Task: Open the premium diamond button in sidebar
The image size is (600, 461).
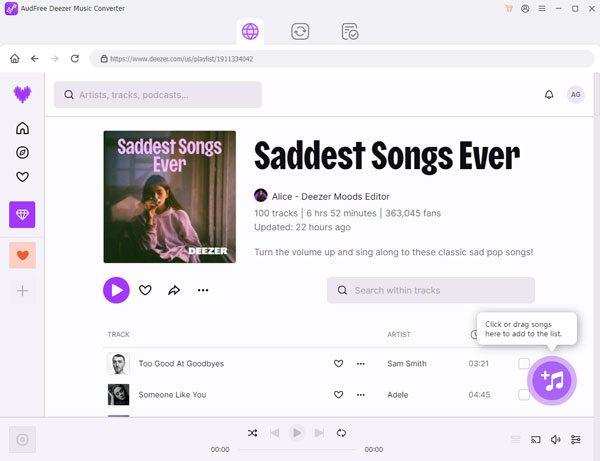Action: pos(22,215)
